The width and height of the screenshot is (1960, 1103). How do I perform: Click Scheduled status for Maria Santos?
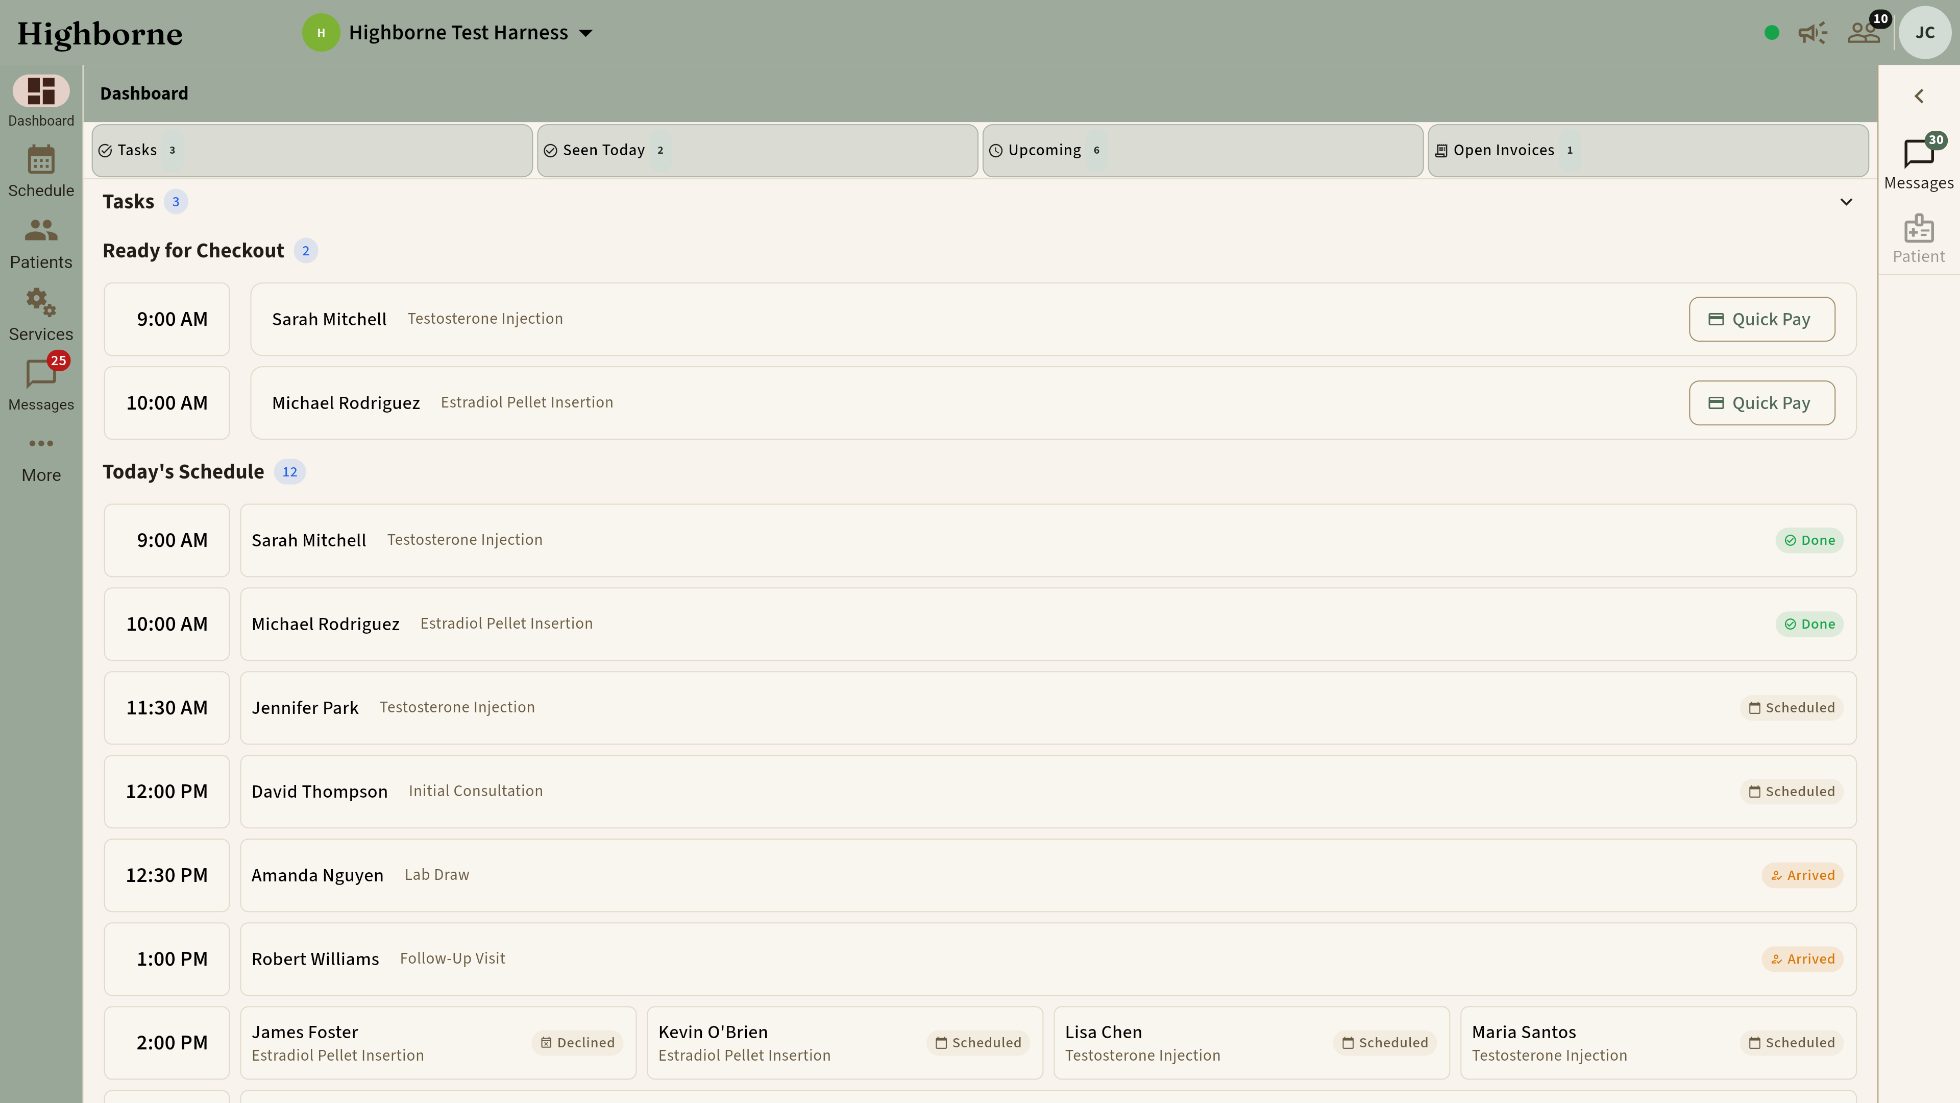(1791, 1043)
